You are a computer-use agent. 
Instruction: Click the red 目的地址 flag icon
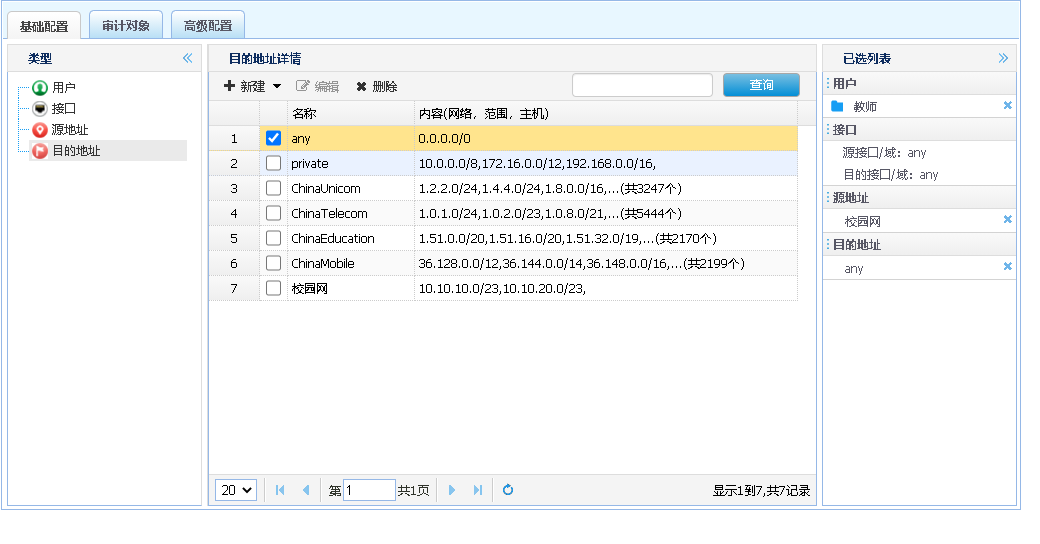(x=40, y=151)
